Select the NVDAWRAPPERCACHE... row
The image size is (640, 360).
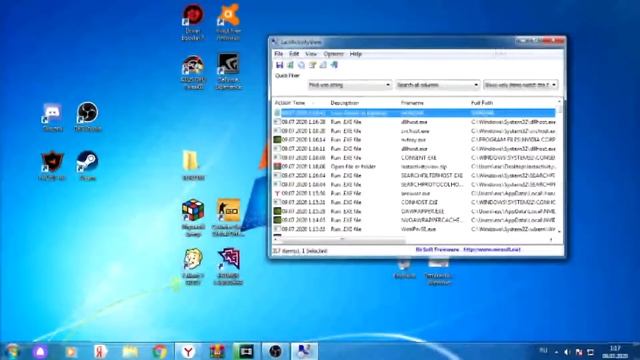pyautogui.click(x=414, y=220)
